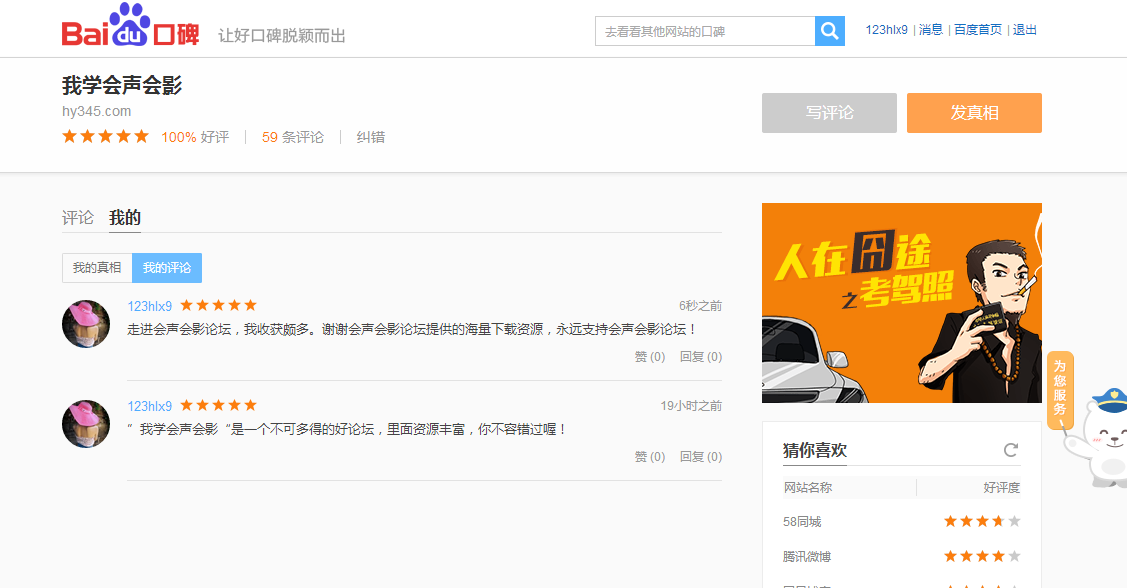The image size is (1127, 588).
Task: Refresh the 猜你喜欢 list
Action: [1011, 450]
